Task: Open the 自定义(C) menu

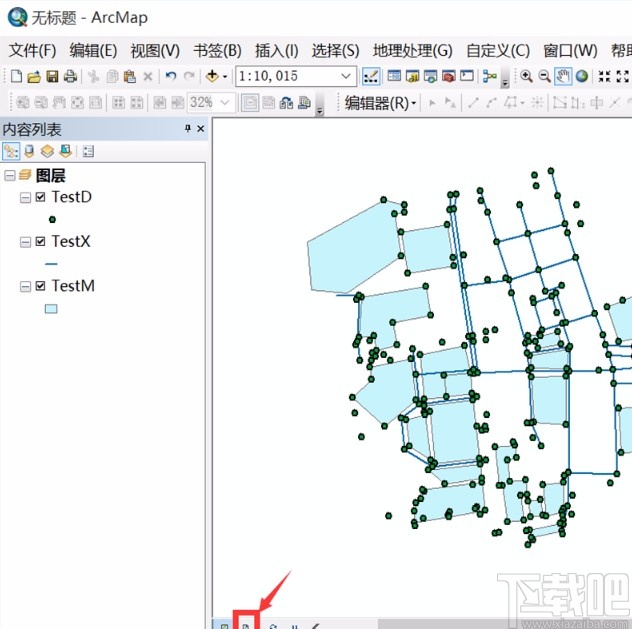Action: click(x=498, y=51)
